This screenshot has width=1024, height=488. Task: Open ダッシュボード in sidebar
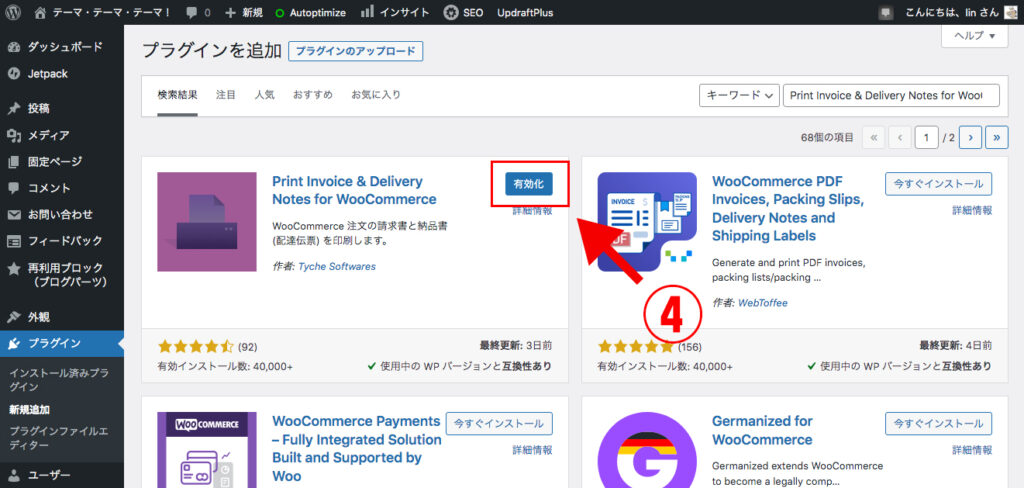coord(62,47)
